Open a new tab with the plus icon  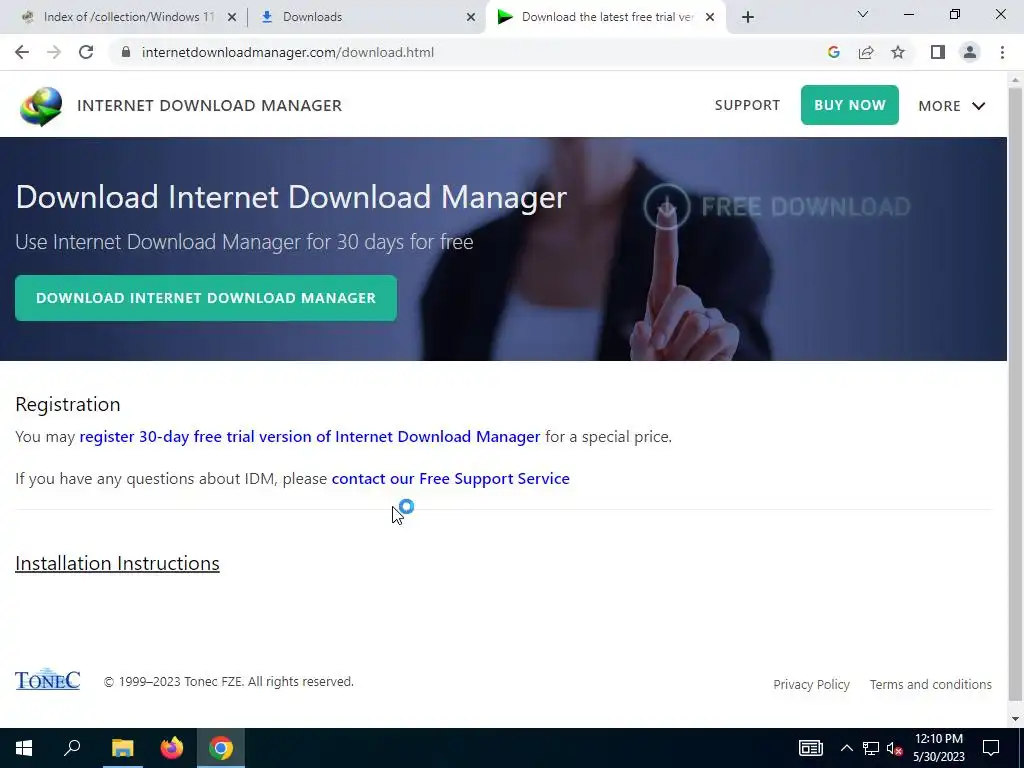(x=748, y=17)
